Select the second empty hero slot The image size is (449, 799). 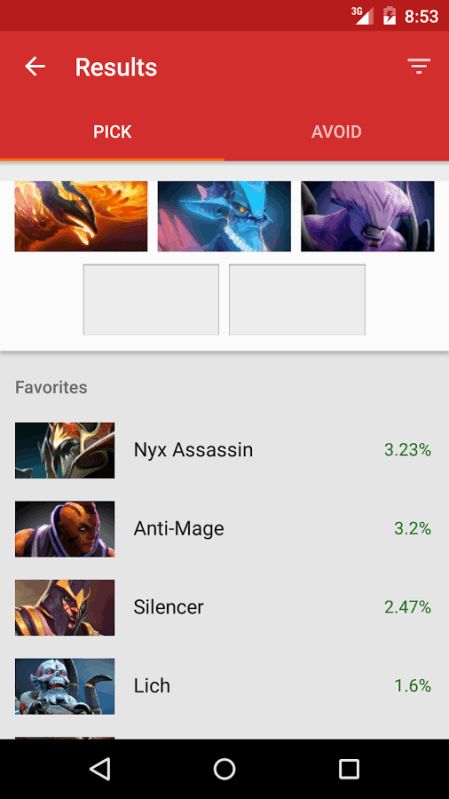[297, 300]
